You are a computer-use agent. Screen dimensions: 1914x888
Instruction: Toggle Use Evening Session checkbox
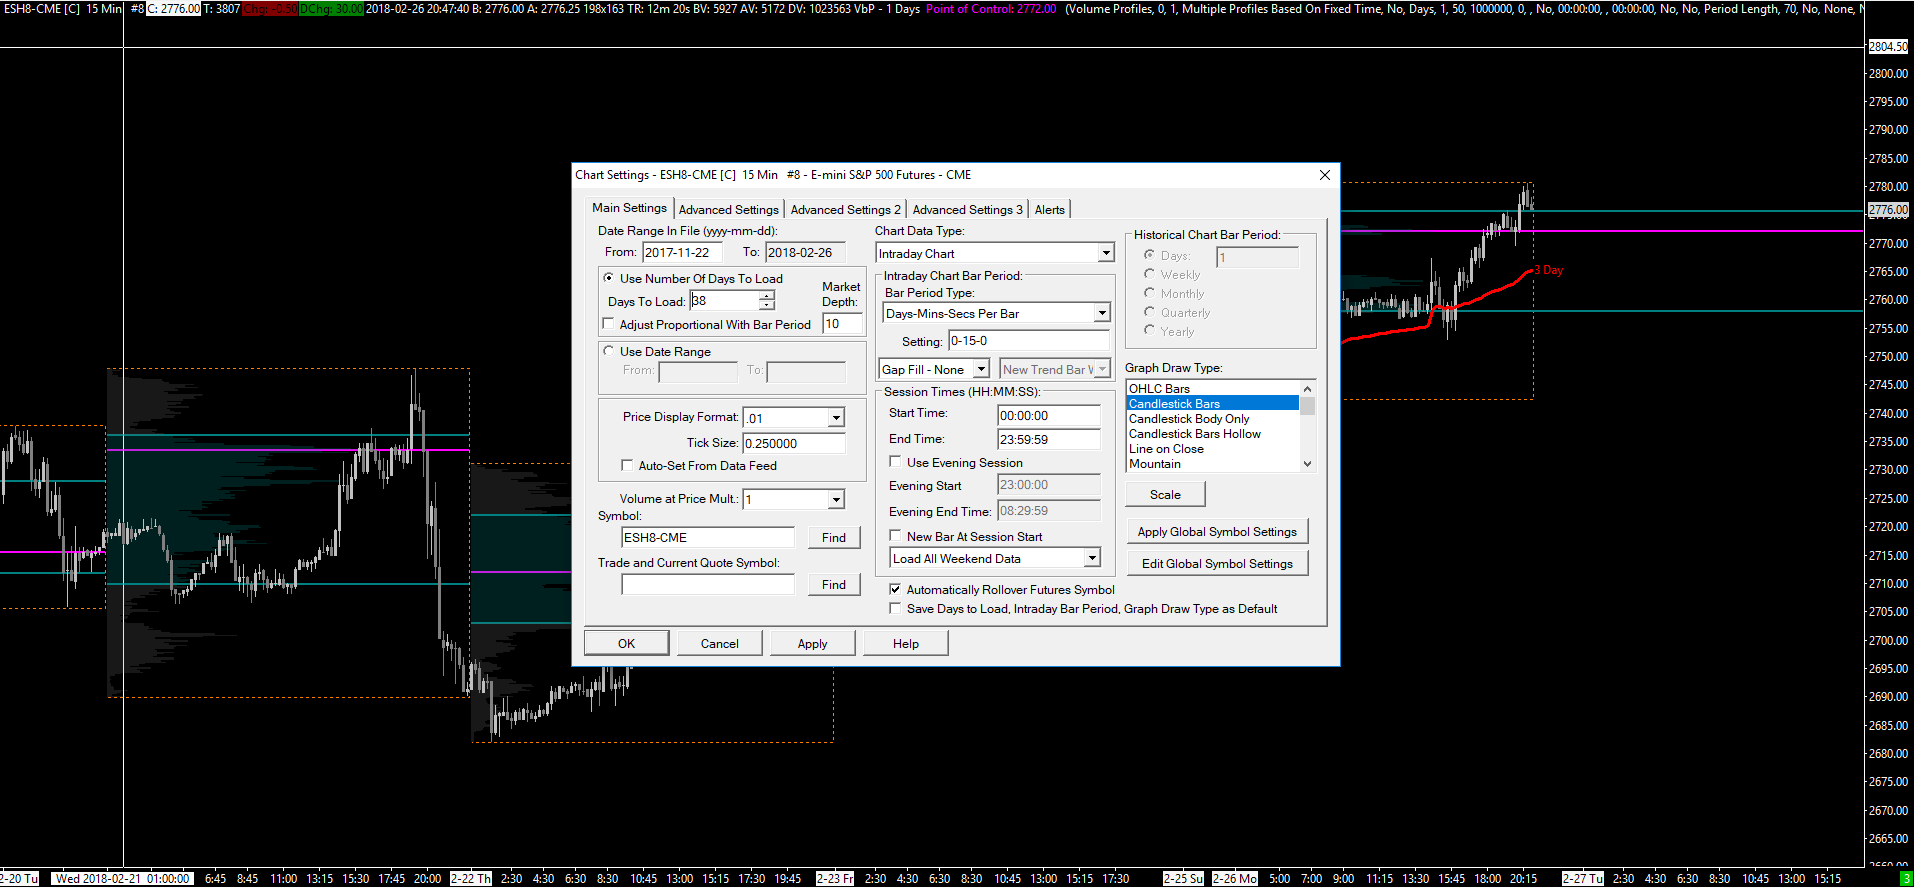pos(895,462)
